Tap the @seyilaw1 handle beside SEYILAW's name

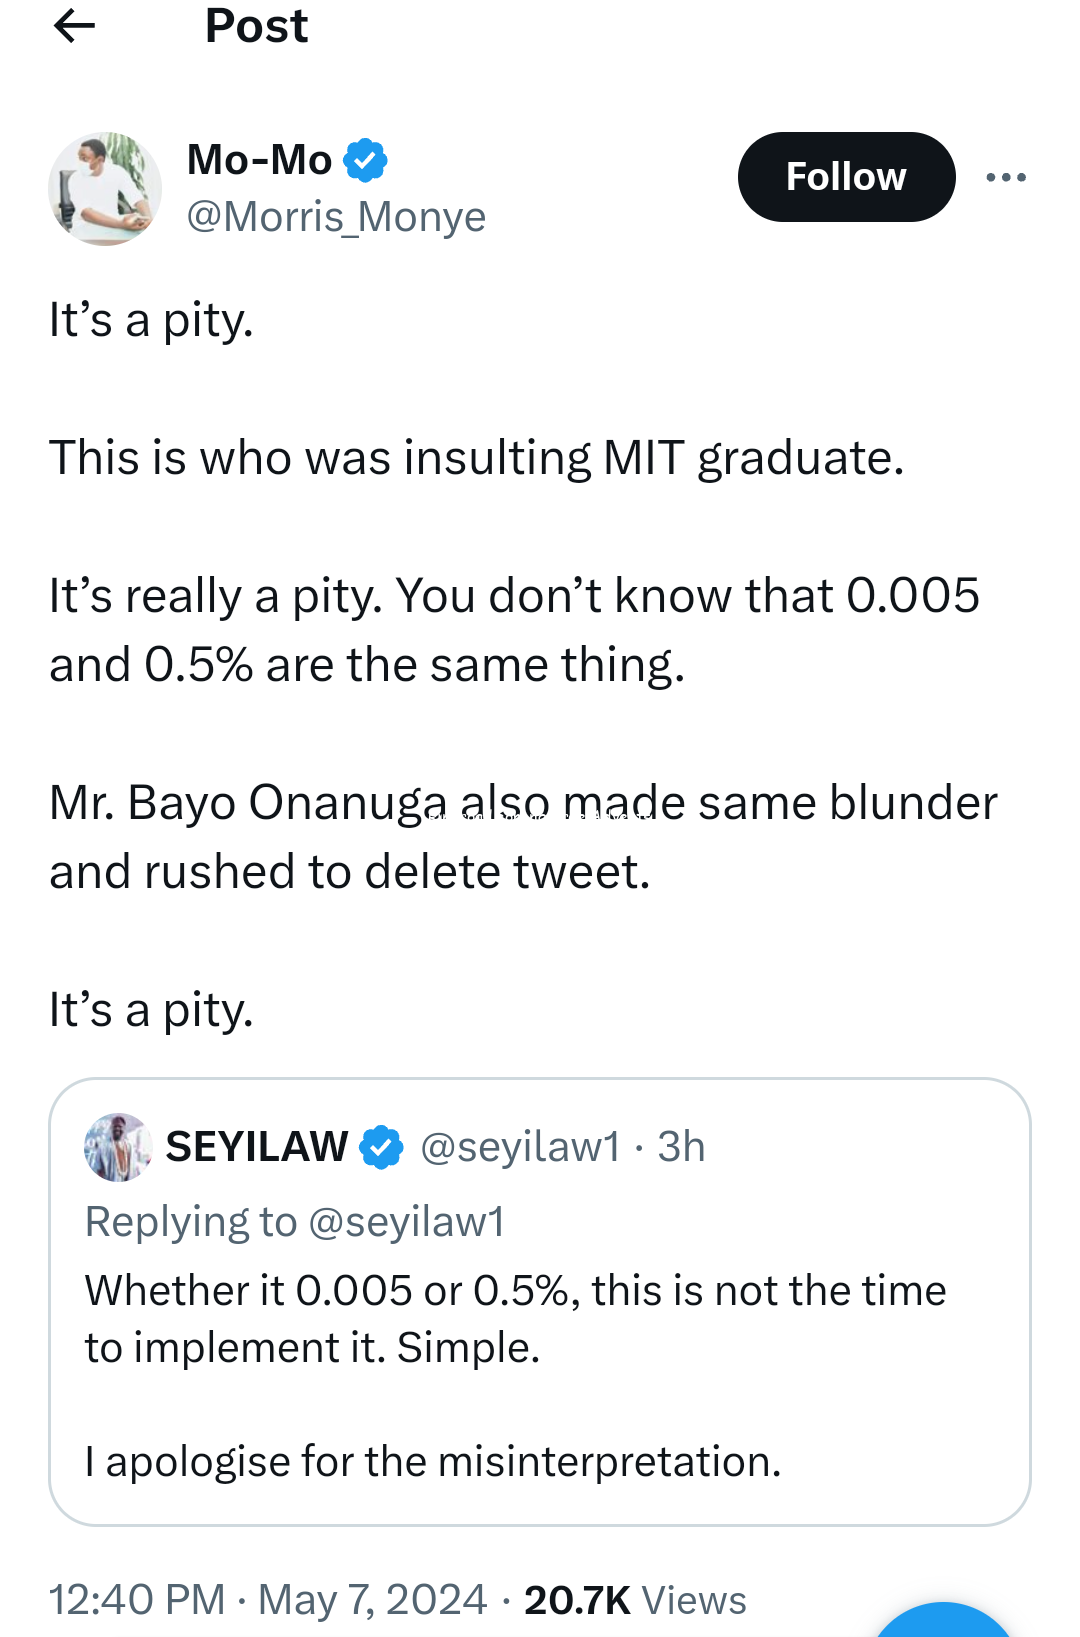[520, 1147]
